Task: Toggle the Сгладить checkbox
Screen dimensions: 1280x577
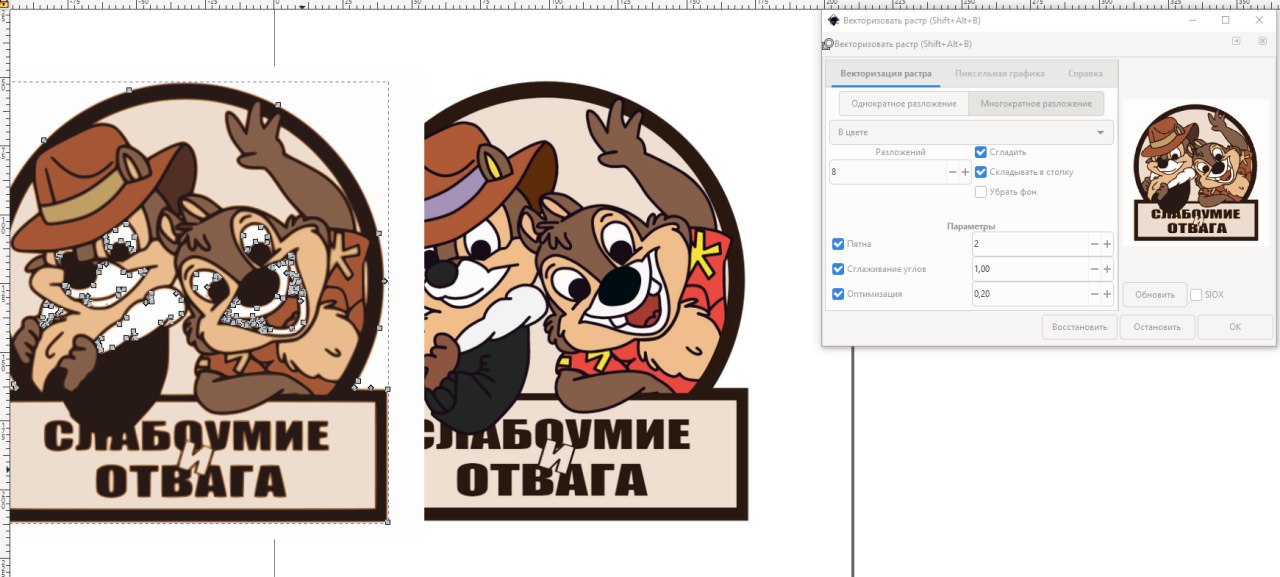Action: (981, 152)
